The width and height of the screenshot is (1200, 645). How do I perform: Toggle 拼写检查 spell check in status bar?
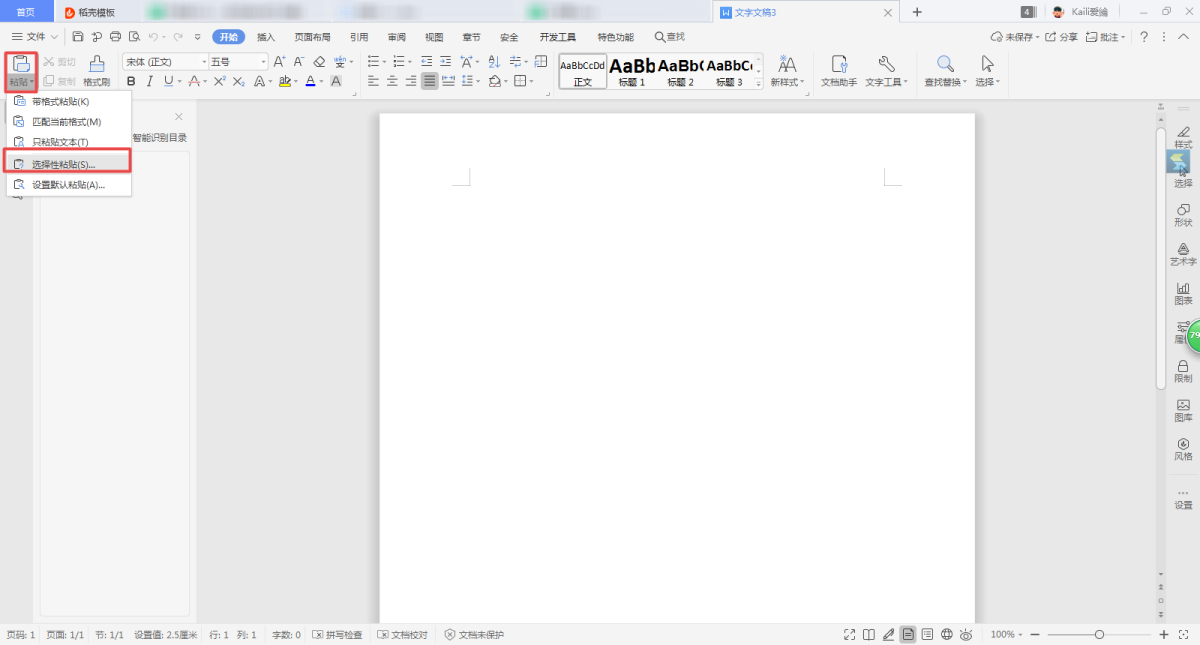337,635
